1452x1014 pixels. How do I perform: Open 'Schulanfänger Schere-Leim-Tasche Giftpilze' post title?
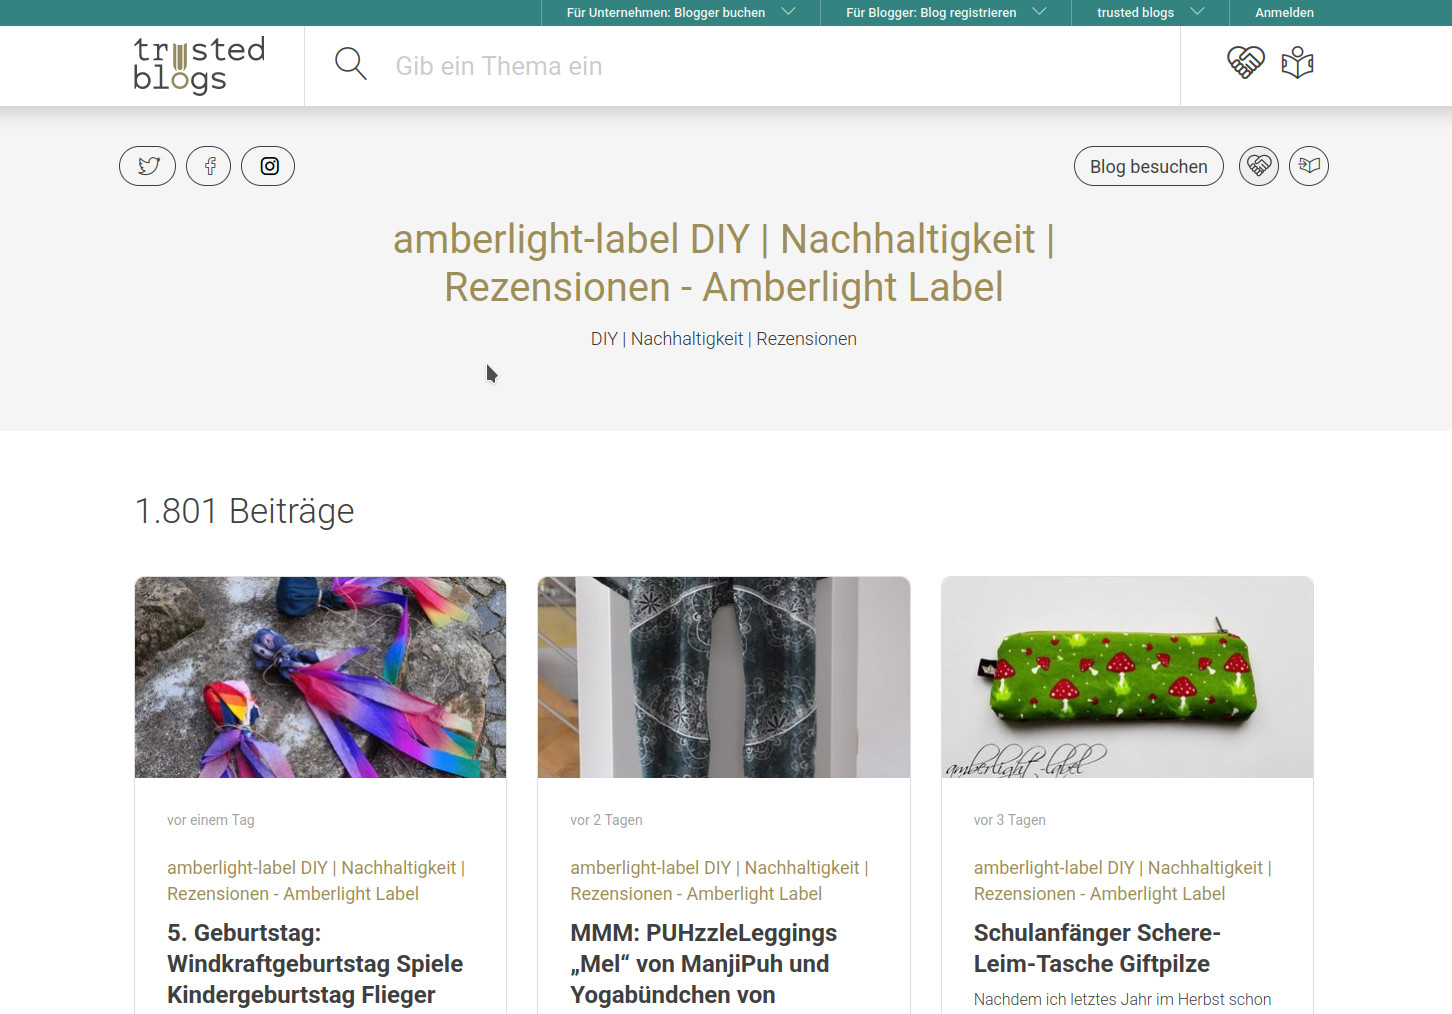tap(1097, 948)
